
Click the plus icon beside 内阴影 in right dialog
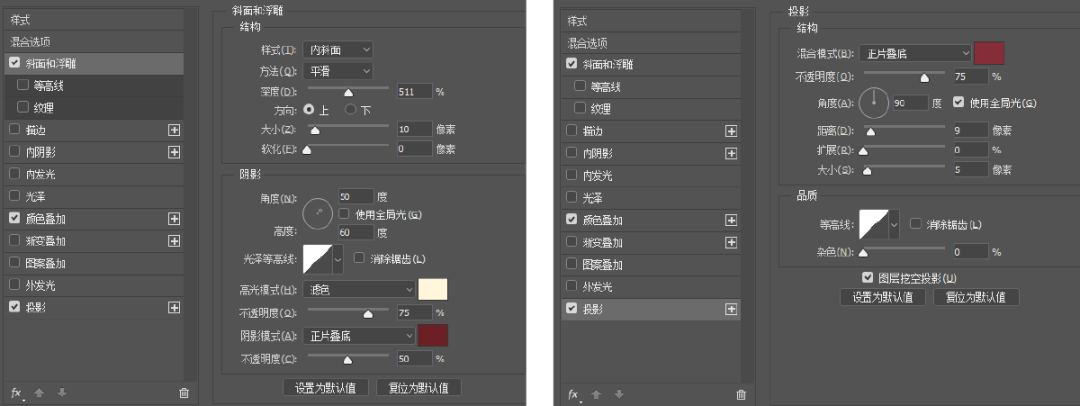(x=731, y=153)
